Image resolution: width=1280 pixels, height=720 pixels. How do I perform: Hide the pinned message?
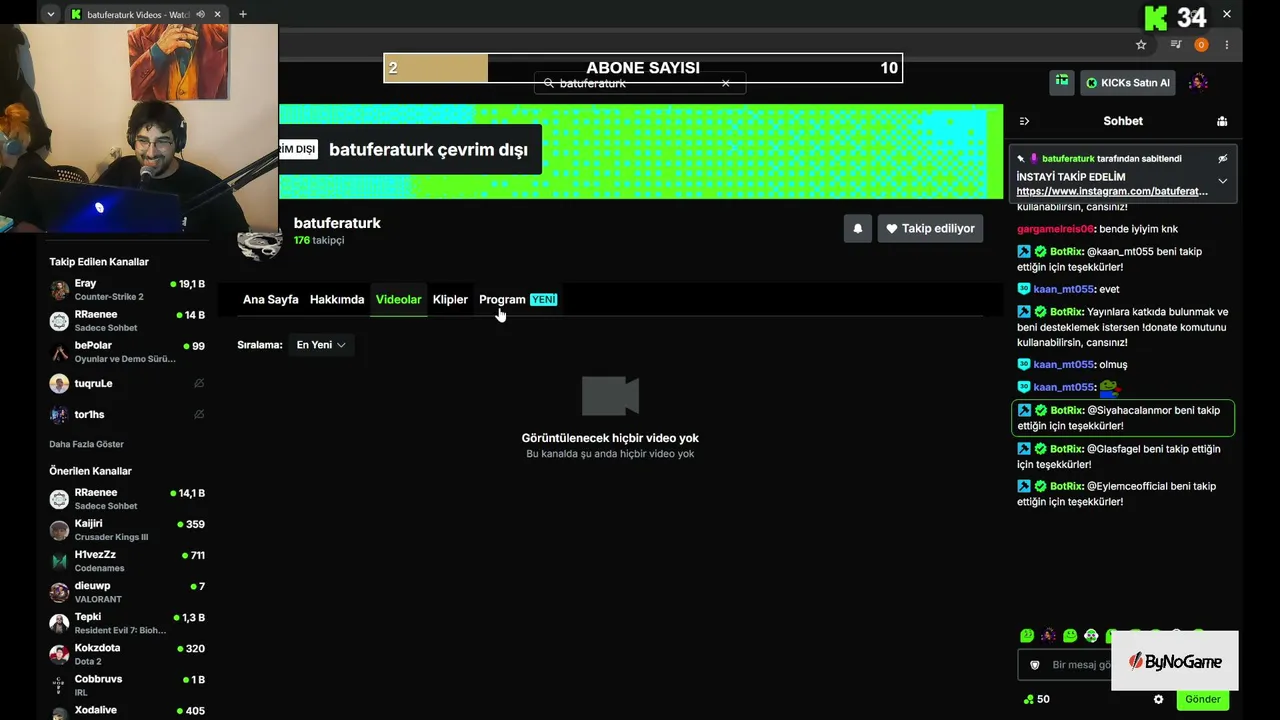(1222, 159)
